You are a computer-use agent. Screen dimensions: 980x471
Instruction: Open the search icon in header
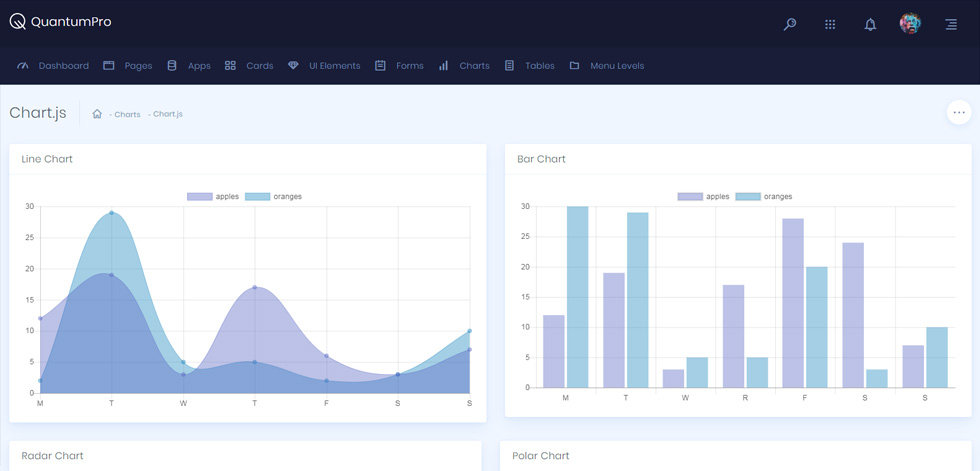tap(790, 24)
